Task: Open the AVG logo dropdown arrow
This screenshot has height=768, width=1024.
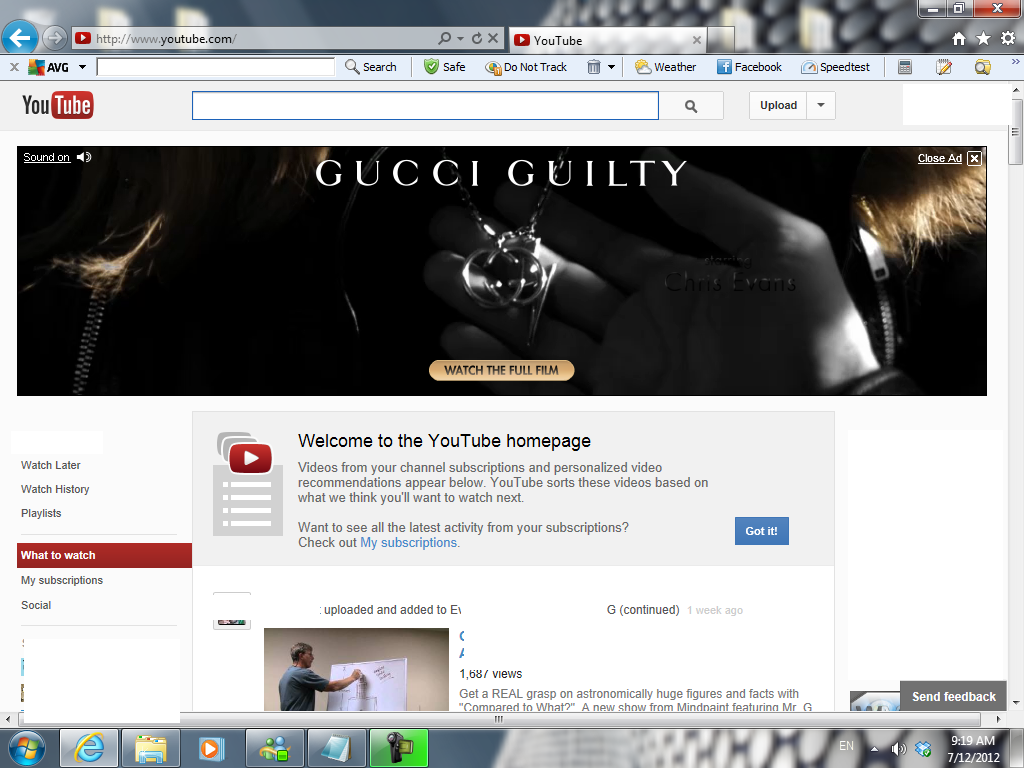Action: 82,67
